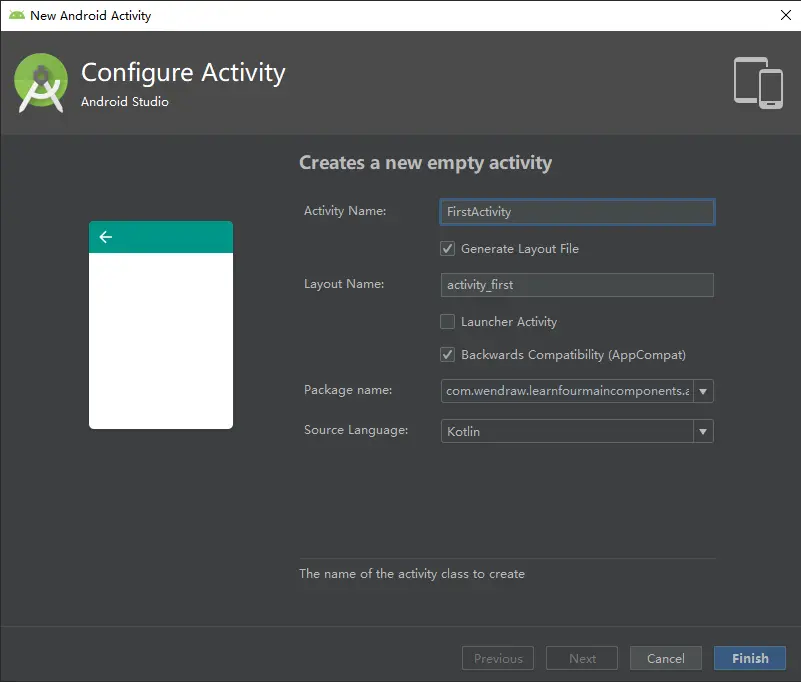Viewport: 801px width, 682px height.
Task: Click the phone and tablet icon
Action: (x=757, y=83)
